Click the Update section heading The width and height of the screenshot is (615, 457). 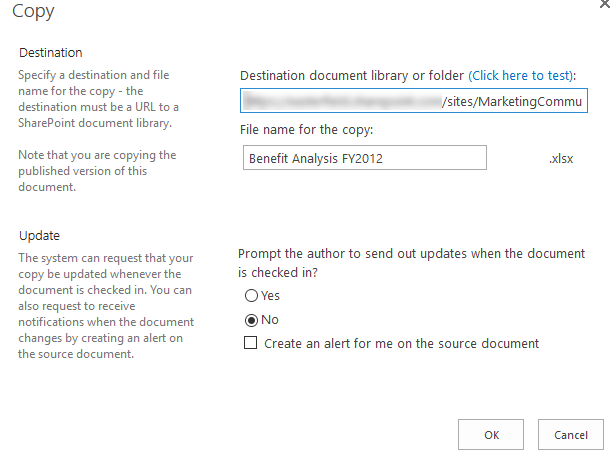pyautogui.click(x=40, y=235)
